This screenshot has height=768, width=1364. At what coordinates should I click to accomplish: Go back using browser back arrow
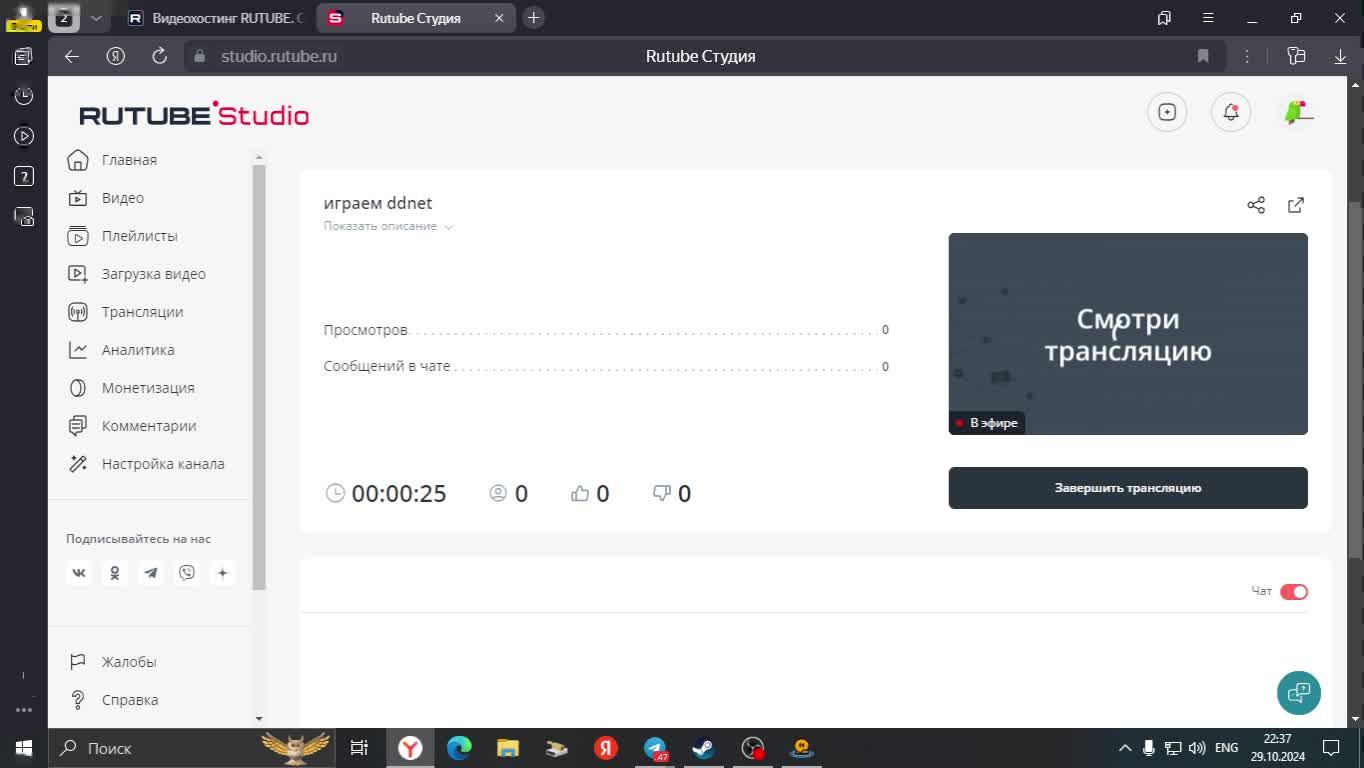[x=72, y=56]
